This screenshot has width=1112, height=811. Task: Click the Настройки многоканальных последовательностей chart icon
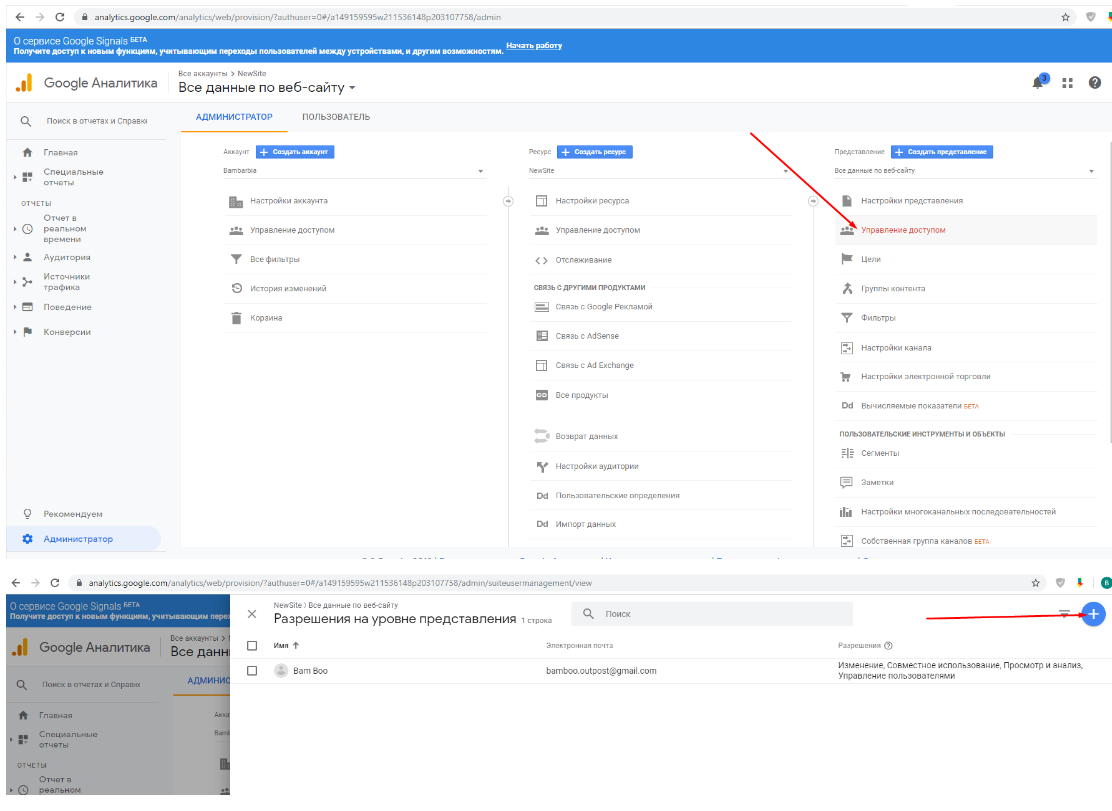tap(846, 512)
